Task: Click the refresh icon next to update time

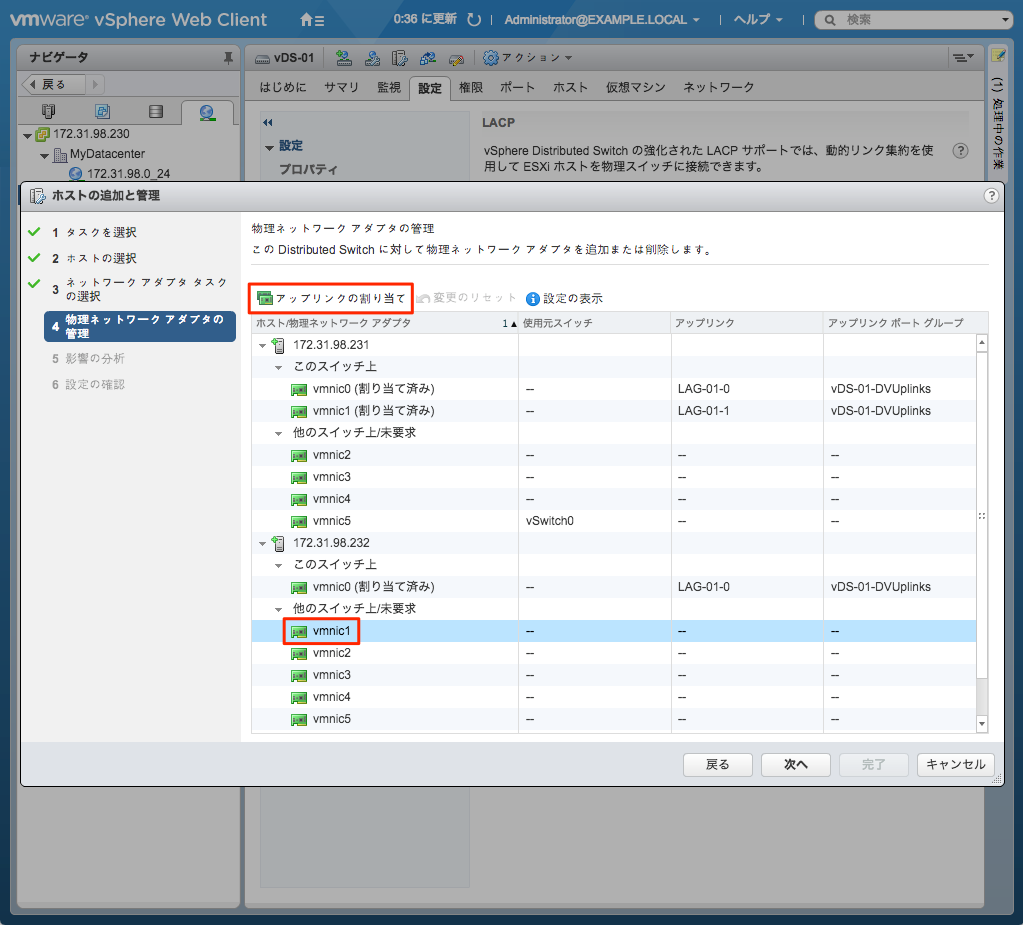Action: (x=474, y=20)
